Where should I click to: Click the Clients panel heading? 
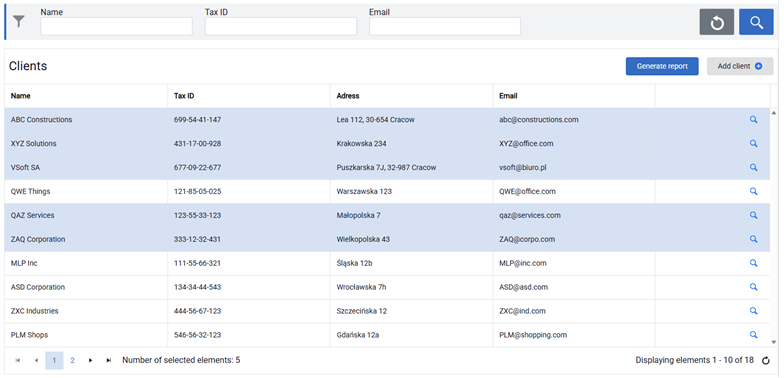(x=28, y=66)
